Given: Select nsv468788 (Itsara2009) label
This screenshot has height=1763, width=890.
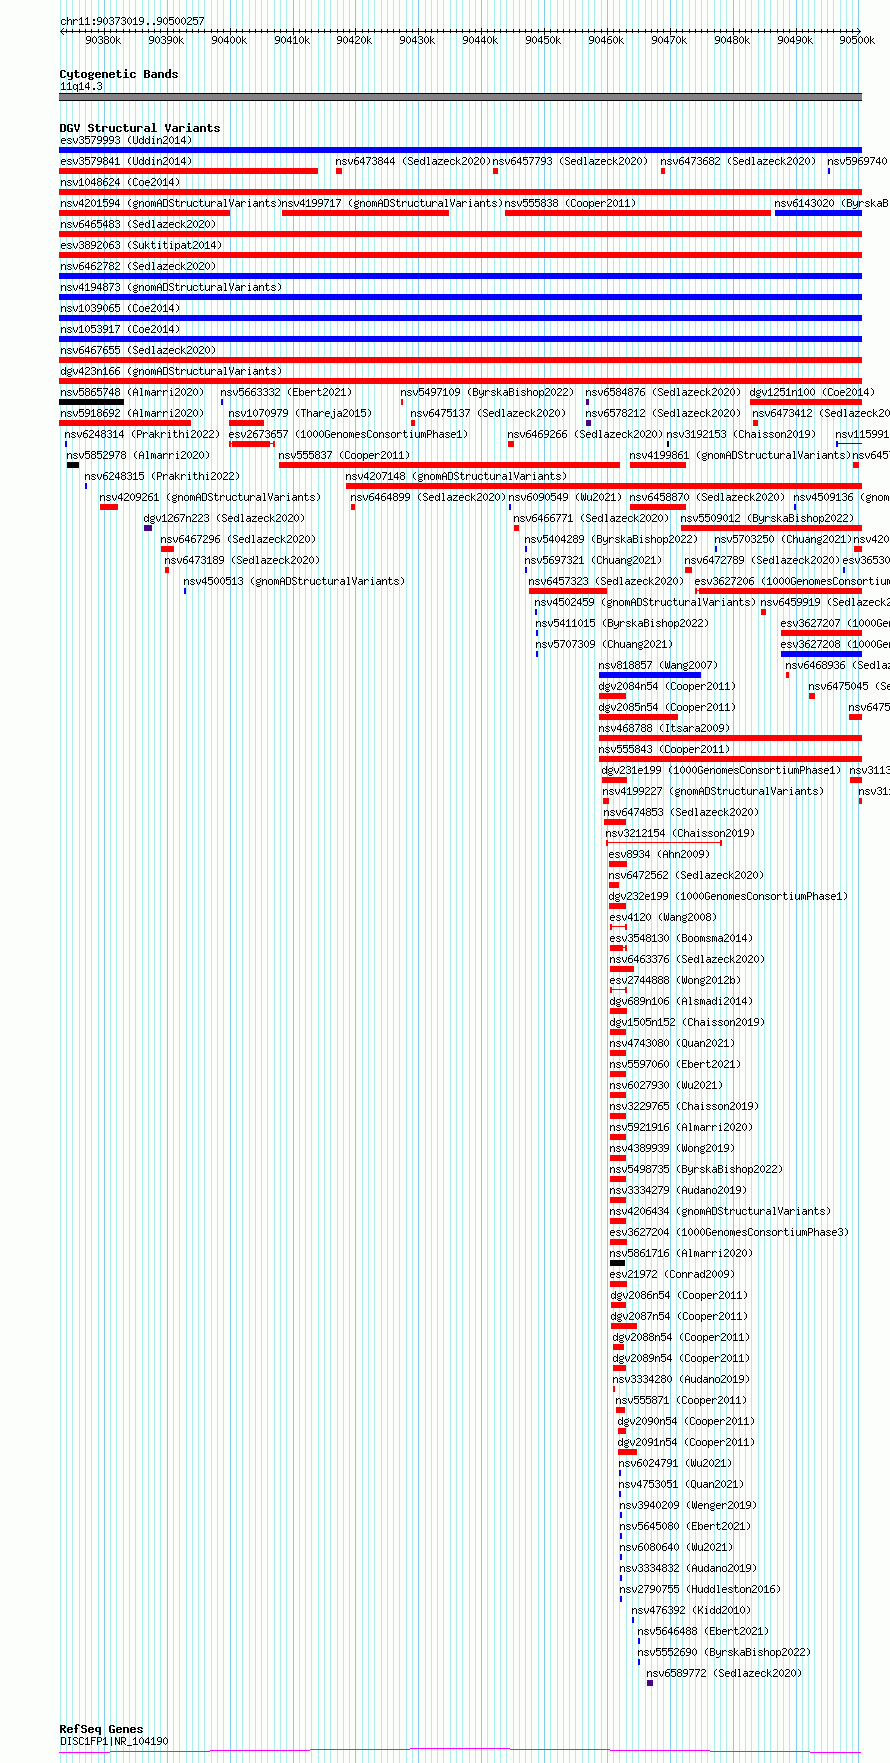Looking at the screenshot, I should (x=664, y=728).
